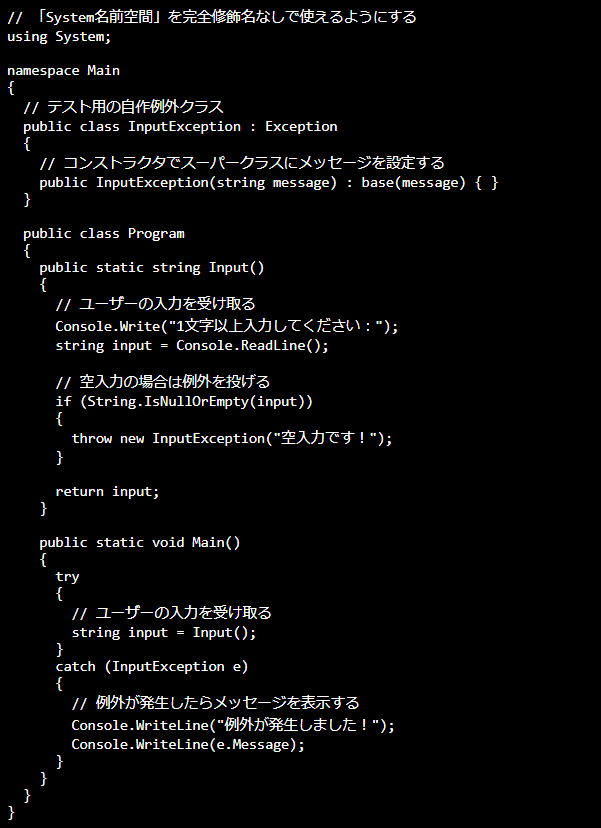Click the comment 'テスト用の自作例外クラス'

[124, 108]
